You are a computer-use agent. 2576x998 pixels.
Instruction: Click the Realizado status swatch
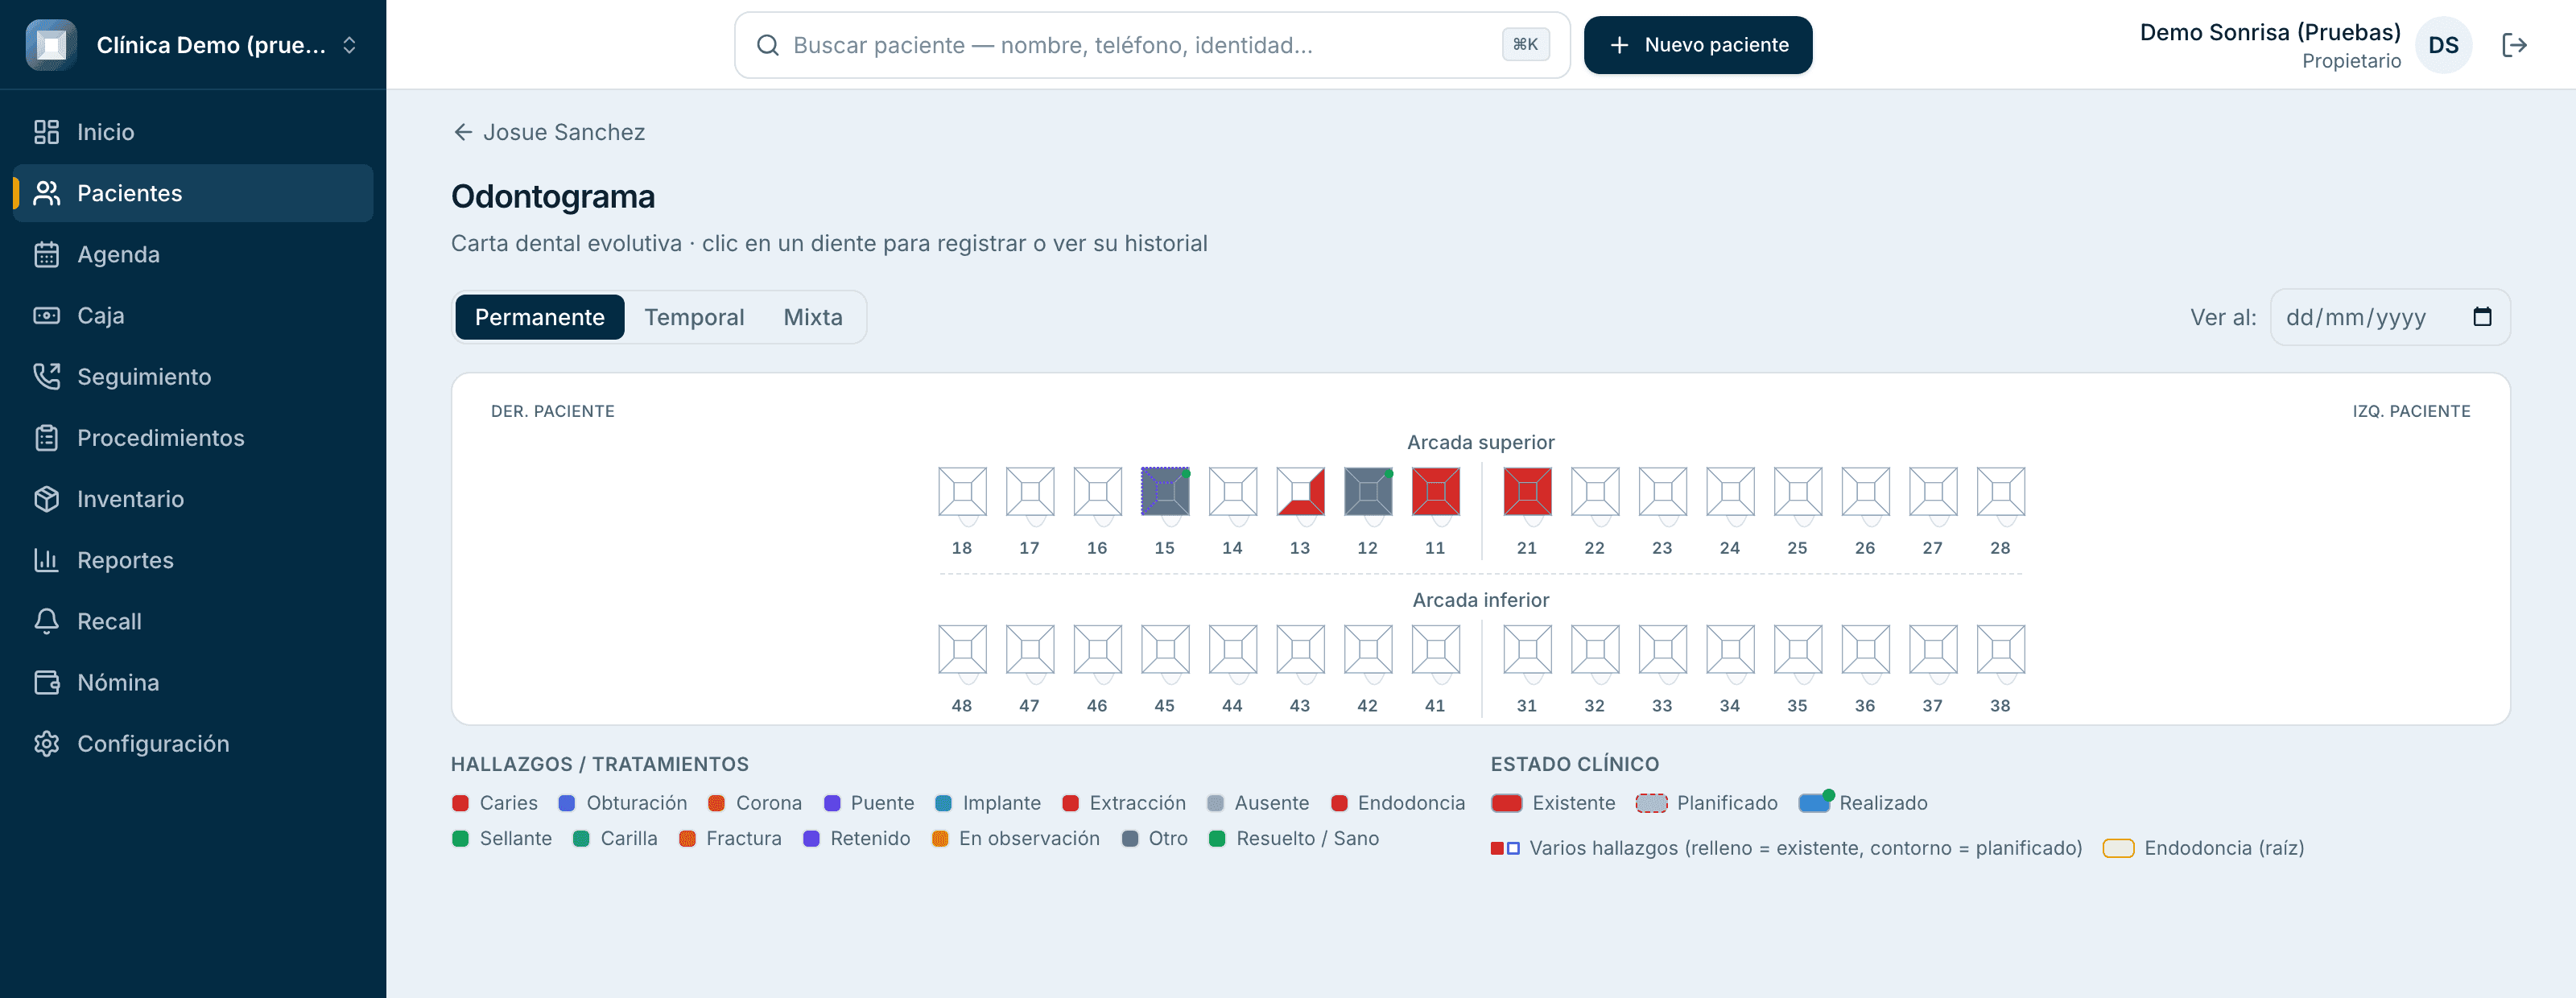click(x=1814, y=802)
